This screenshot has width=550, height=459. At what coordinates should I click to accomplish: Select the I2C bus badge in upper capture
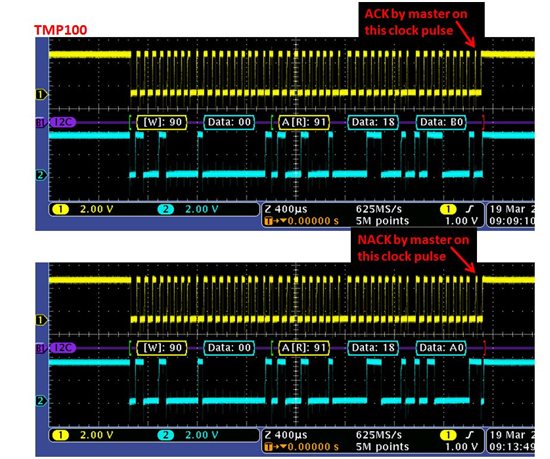pos(62,122)
